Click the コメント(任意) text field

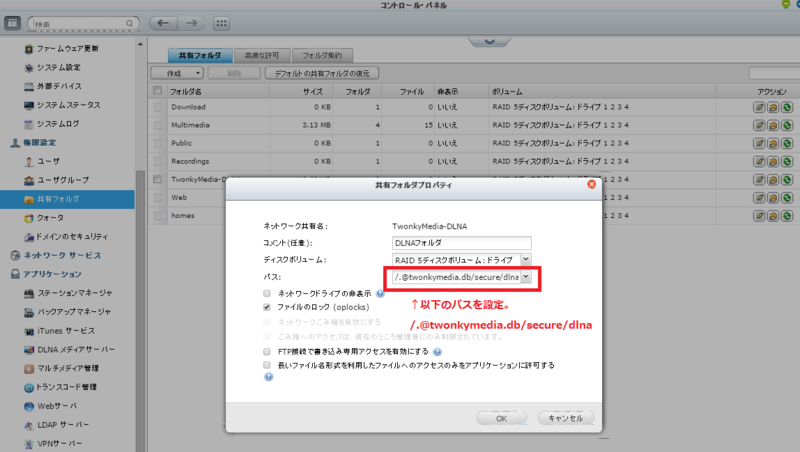click(x=462, y=243)
